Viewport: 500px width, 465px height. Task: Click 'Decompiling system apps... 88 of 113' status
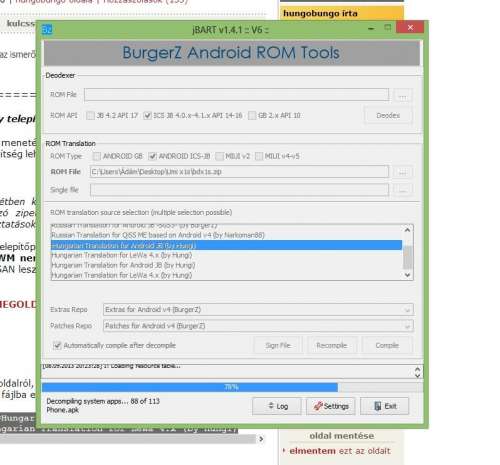pyautogui.click(x=103, y=401)
